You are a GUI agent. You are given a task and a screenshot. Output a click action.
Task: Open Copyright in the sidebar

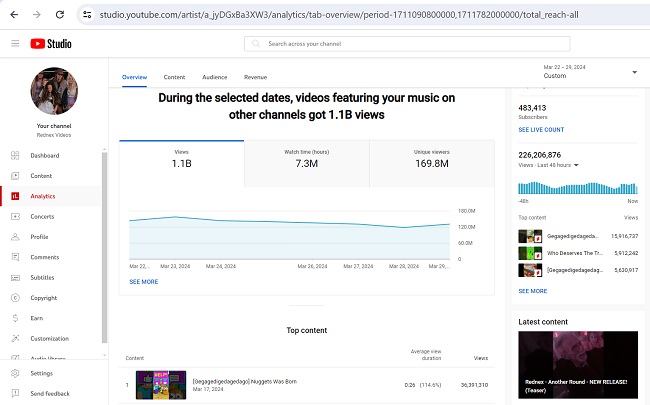coord(43,297)
